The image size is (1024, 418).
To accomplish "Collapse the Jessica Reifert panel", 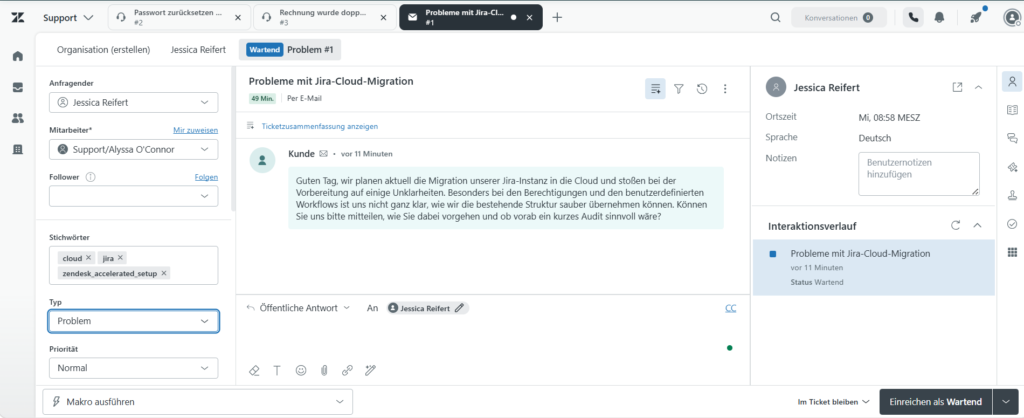I will 978,87.
